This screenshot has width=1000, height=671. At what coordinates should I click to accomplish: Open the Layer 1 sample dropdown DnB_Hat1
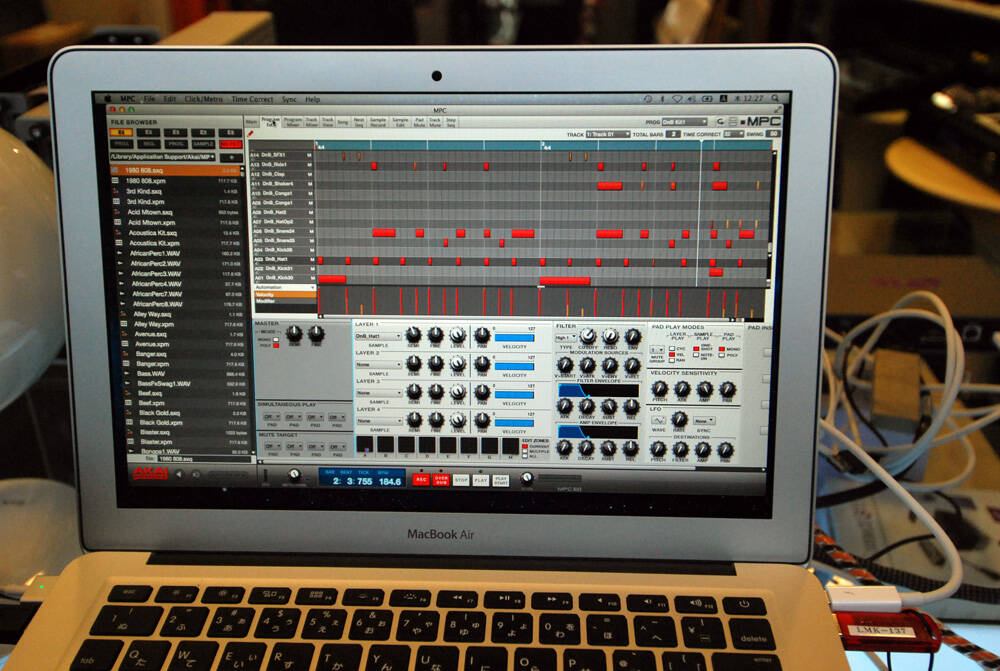point(378,336)
